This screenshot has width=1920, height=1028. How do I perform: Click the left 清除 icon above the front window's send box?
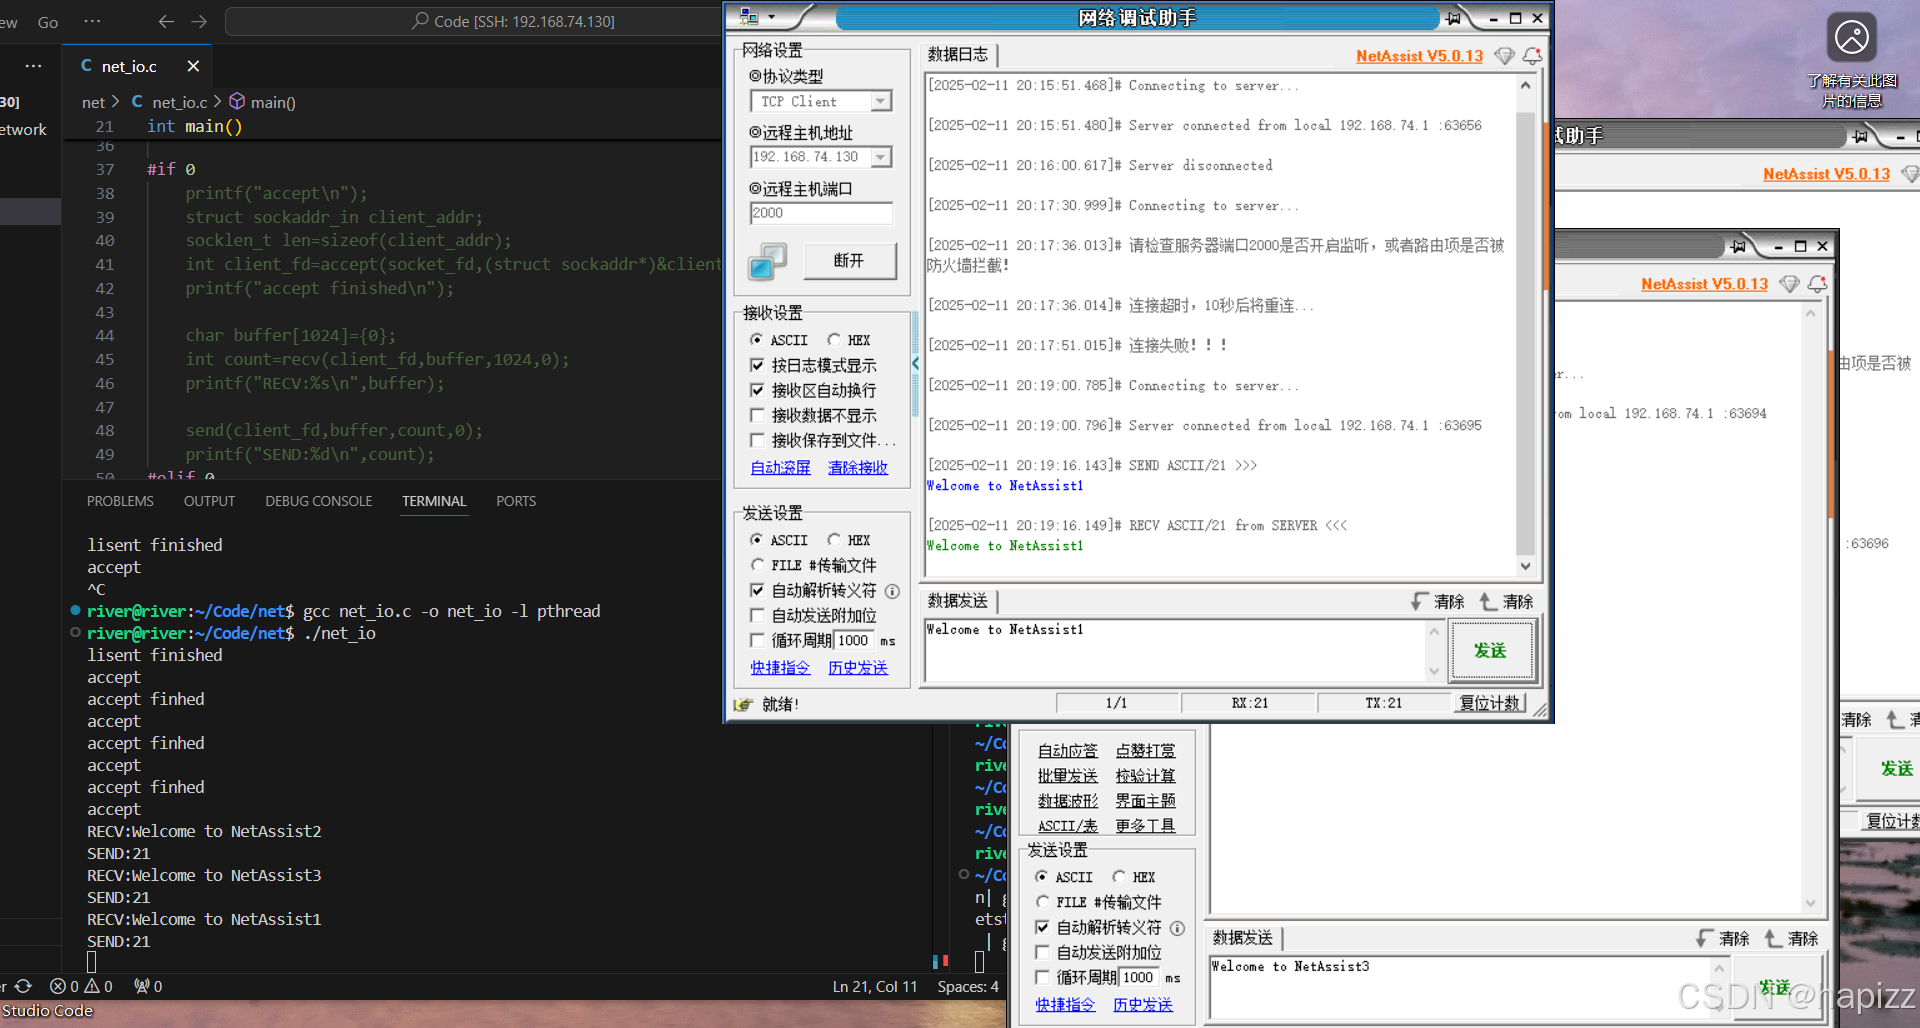pyautogui.click(x=1420, y=601)
